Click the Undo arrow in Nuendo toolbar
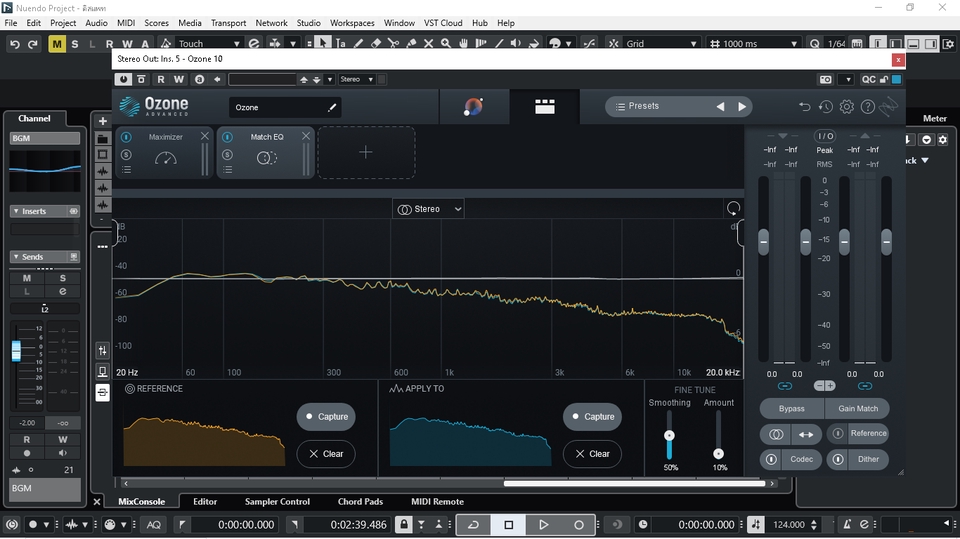The height and width of the screenshot is (539, 960). pos(15,43)
